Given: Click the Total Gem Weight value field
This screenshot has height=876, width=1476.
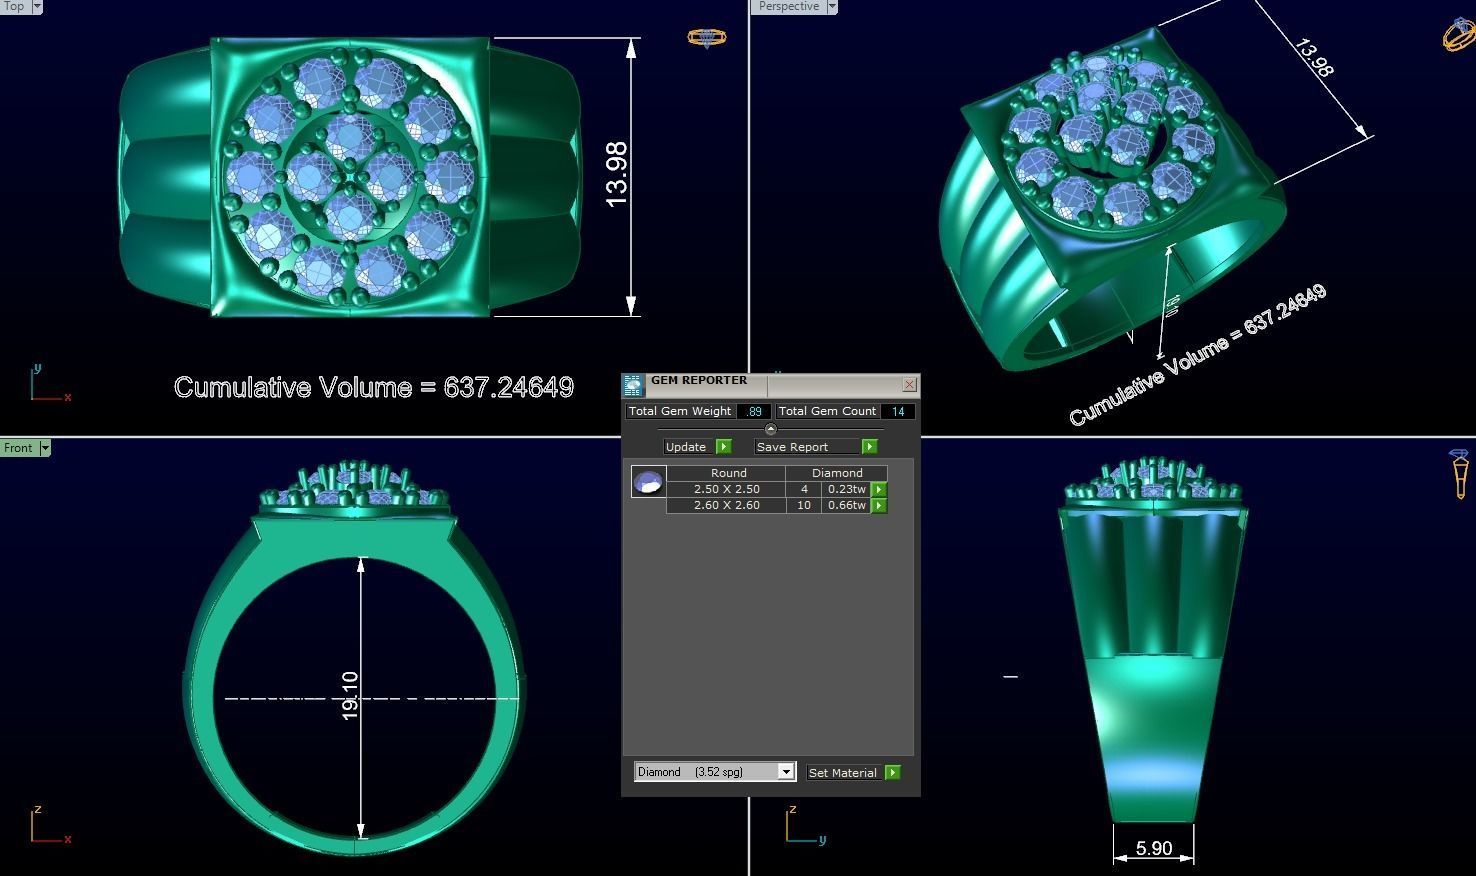Looking at the screenshot, I should [754, 411].
